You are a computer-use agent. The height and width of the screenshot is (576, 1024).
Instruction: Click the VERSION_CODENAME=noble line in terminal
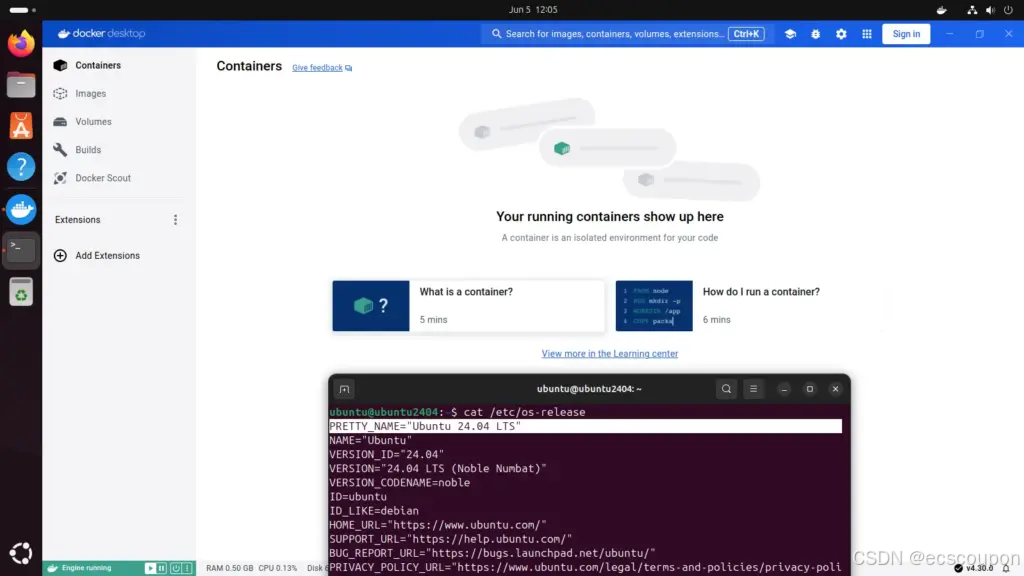pyautogui.click(x=400, y=483)
